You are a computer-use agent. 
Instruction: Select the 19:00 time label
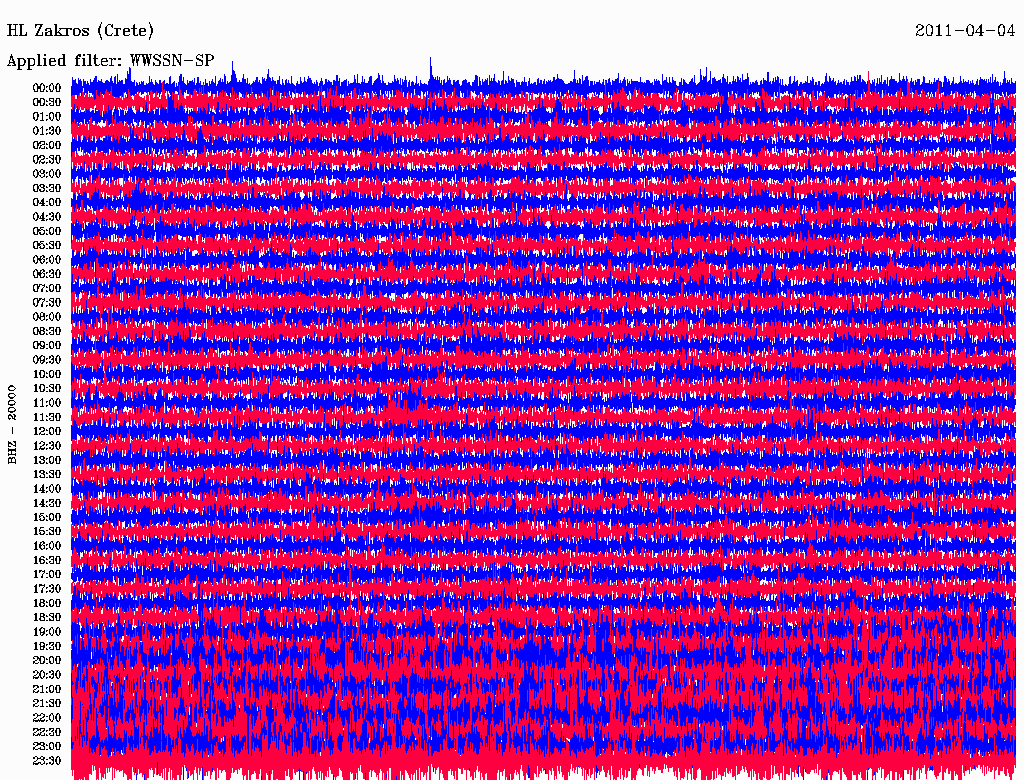[x=46, y=632]
